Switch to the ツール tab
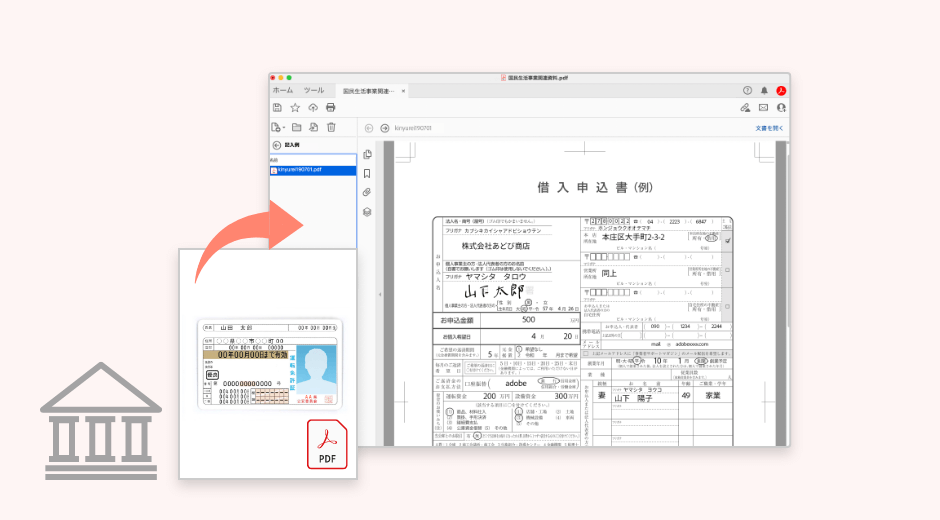The width and height of the screenshot is (940, 520). [314, 91]
